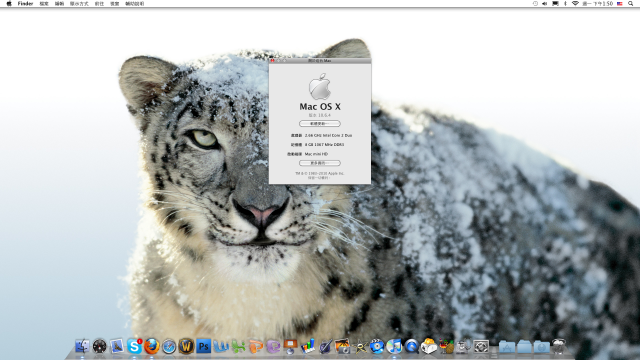Open World of Warcraft dock icon
This screenshot has height=360, width=640.
click(x=186, y=346)
